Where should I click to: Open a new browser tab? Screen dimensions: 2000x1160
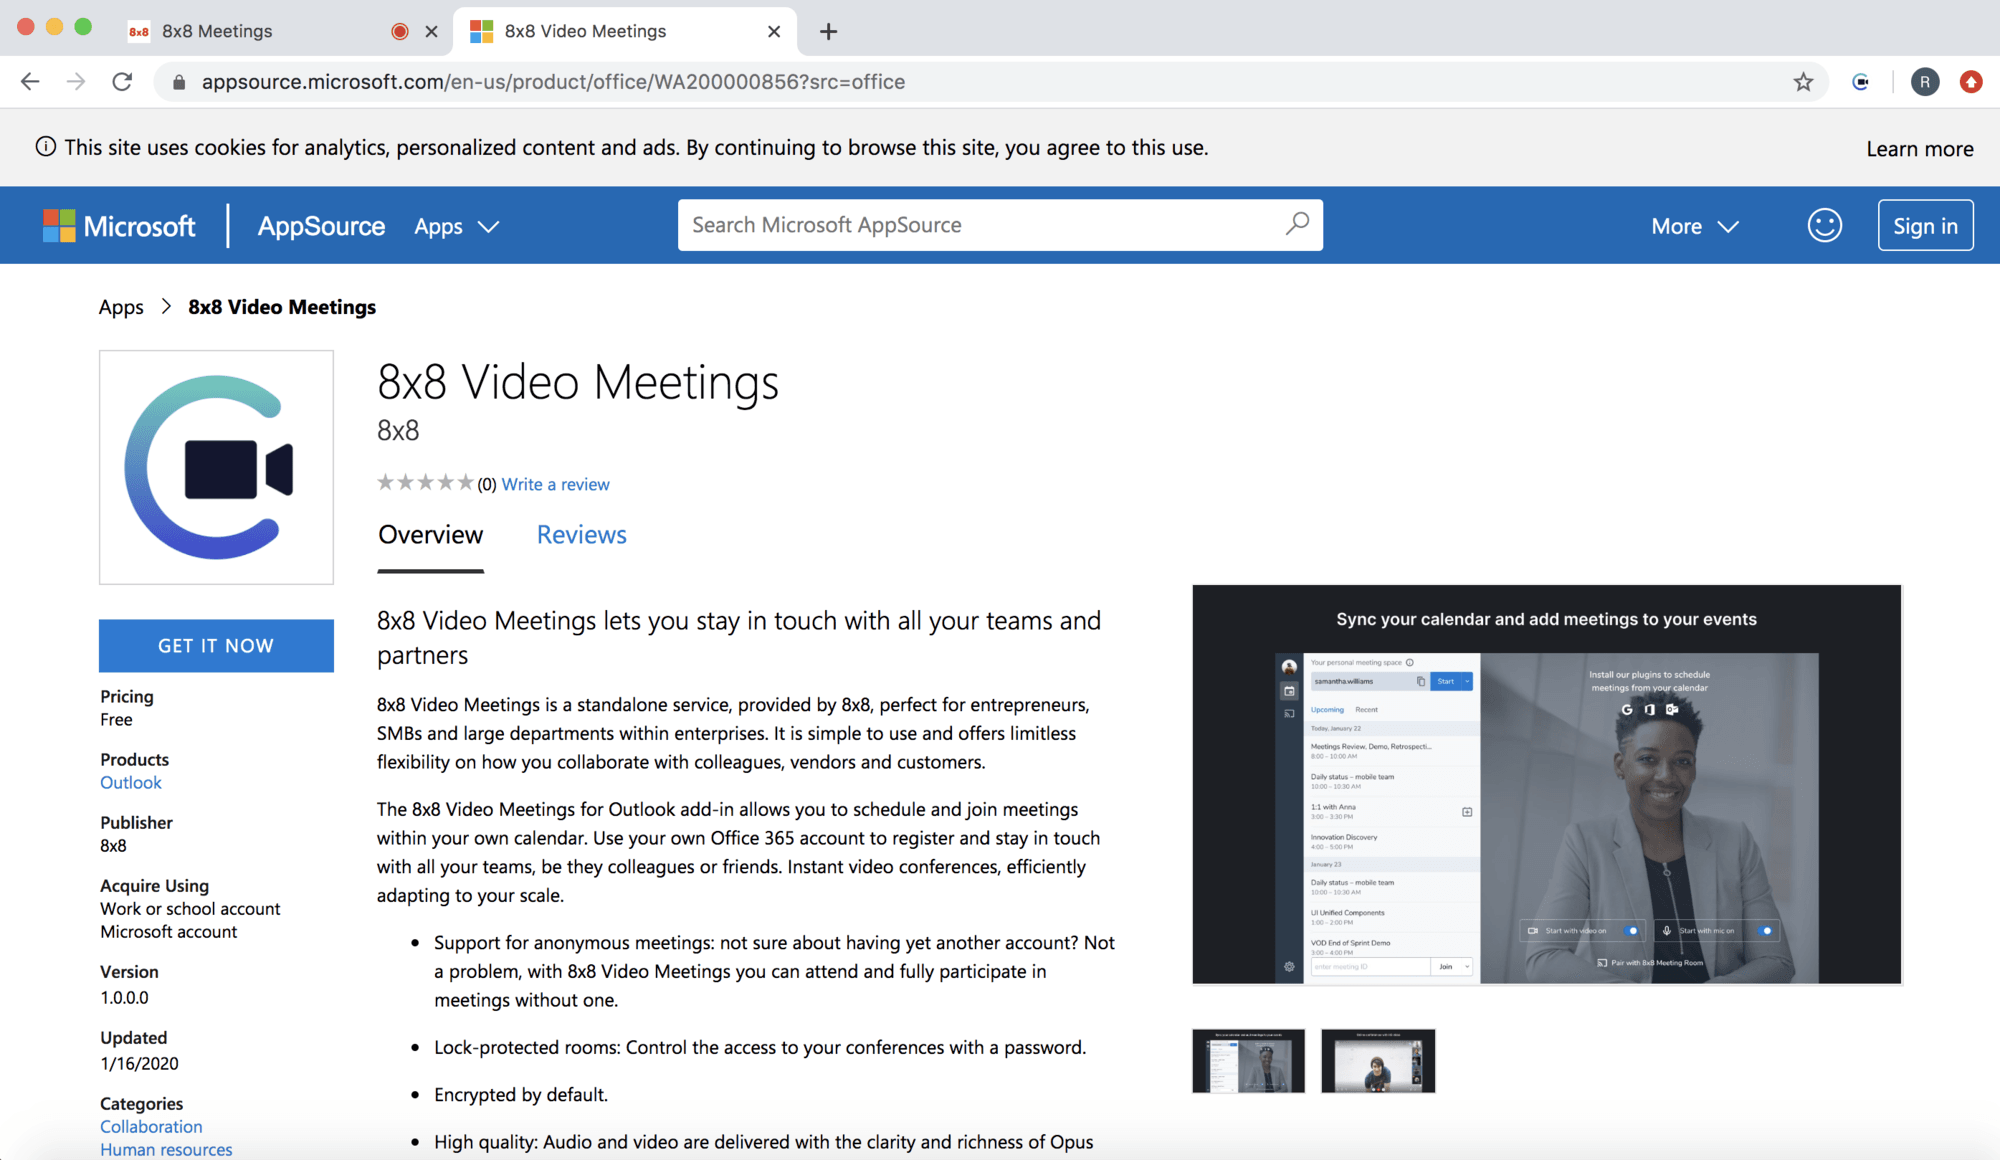pyautogui.click(x=828, y=31)
